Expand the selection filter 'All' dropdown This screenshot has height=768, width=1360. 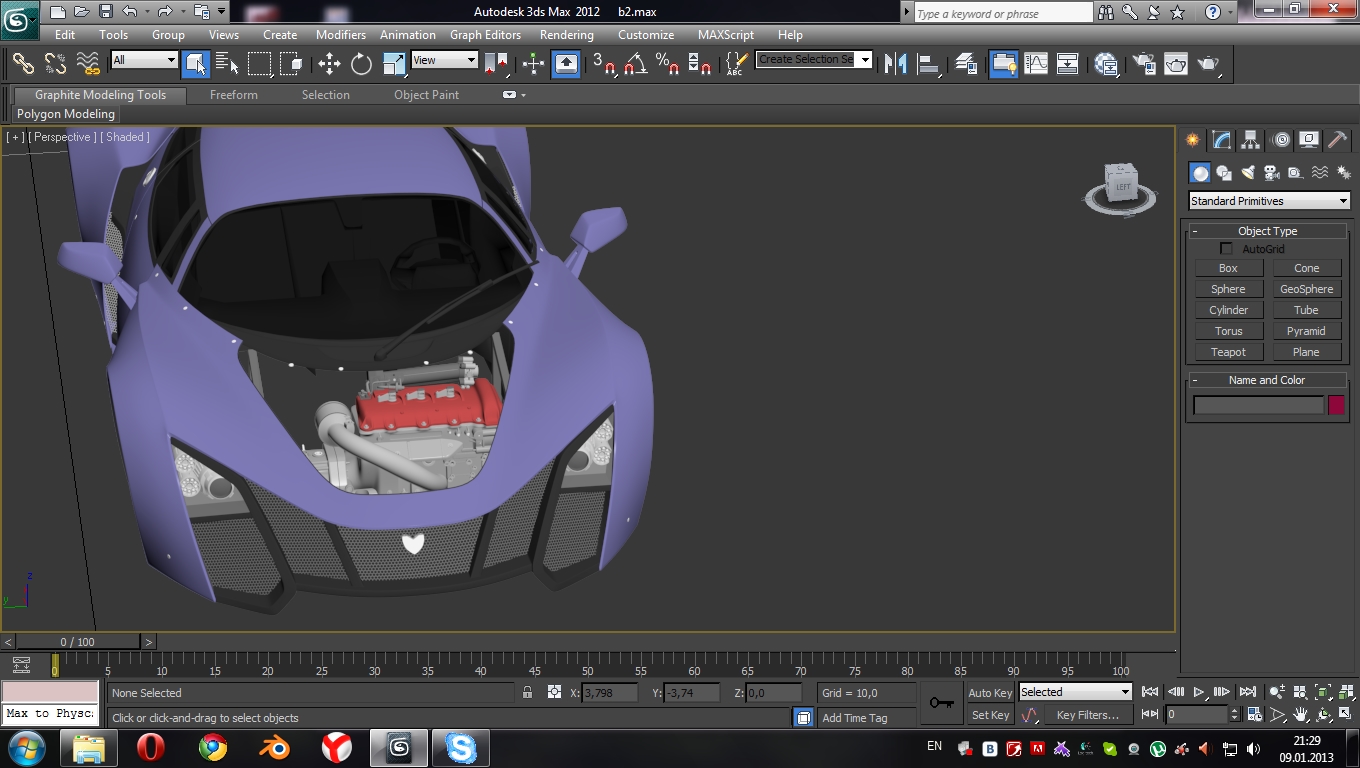(144, 60)
